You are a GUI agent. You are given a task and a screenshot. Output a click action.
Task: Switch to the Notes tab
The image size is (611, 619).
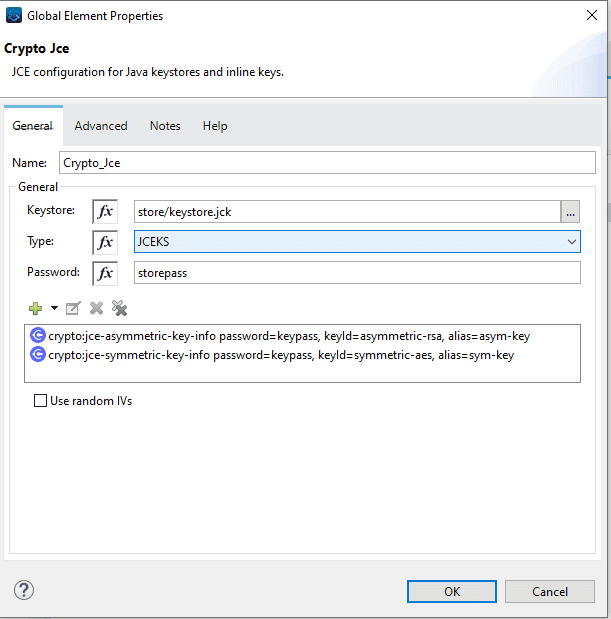pyautogui.click(x=165, y=126)
